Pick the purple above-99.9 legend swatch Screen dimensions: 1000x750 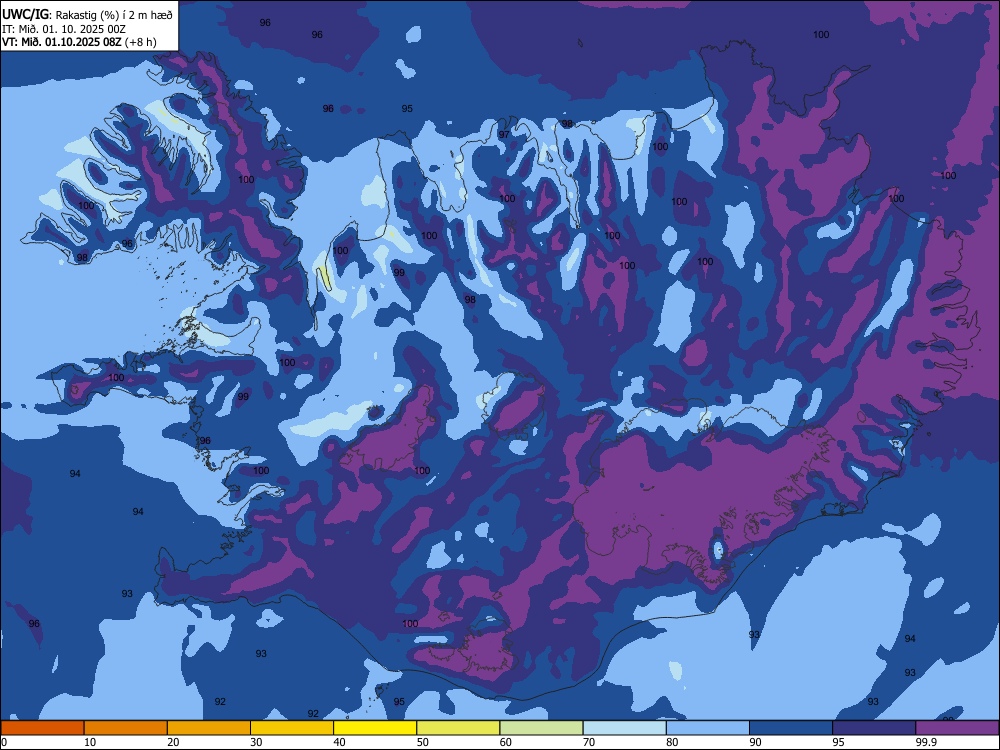(958, 728)
